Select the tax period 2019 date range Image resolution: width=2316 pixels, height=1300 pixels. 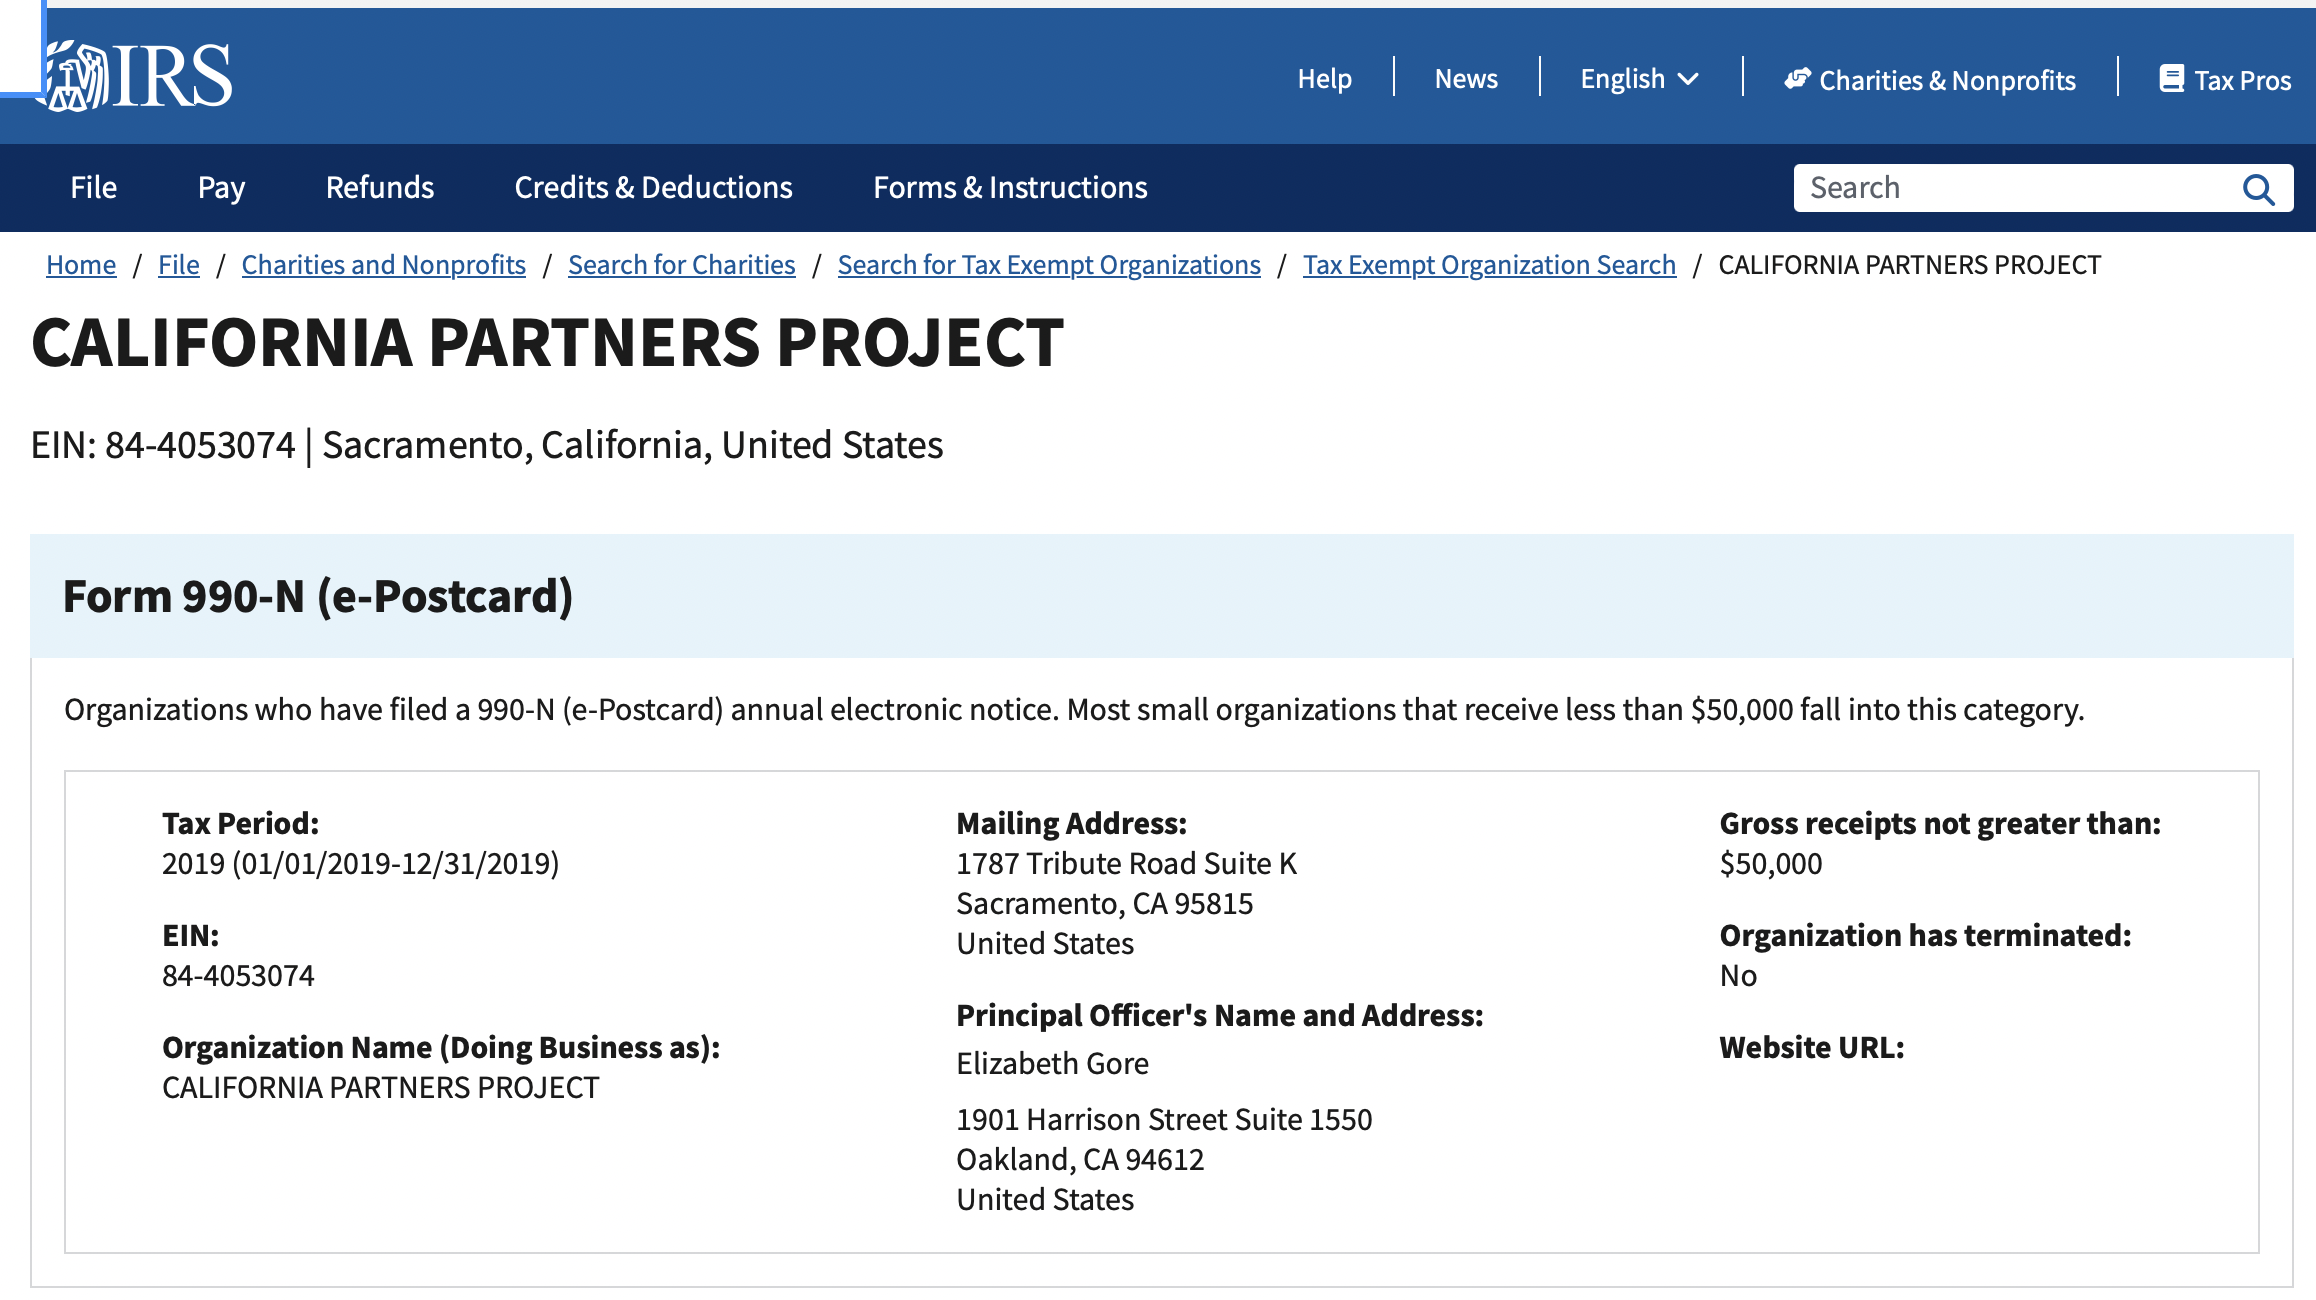pos(361,863)
